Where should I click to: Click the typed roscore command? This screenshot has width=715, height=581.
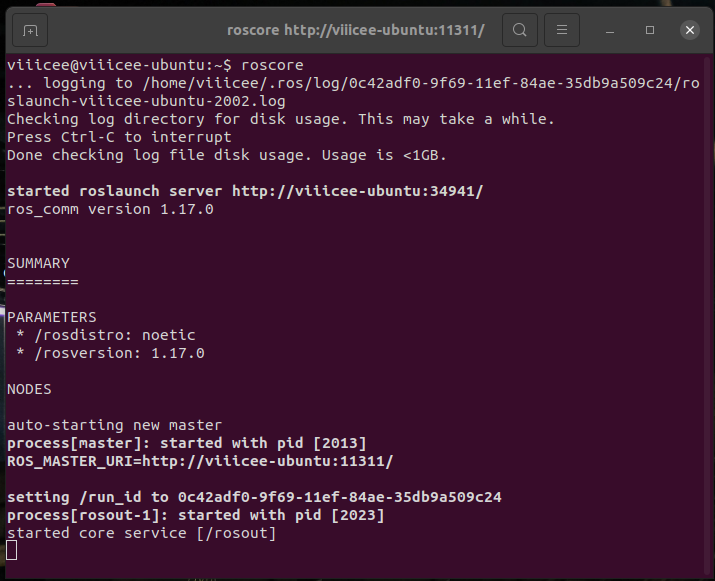pos(272,65)
